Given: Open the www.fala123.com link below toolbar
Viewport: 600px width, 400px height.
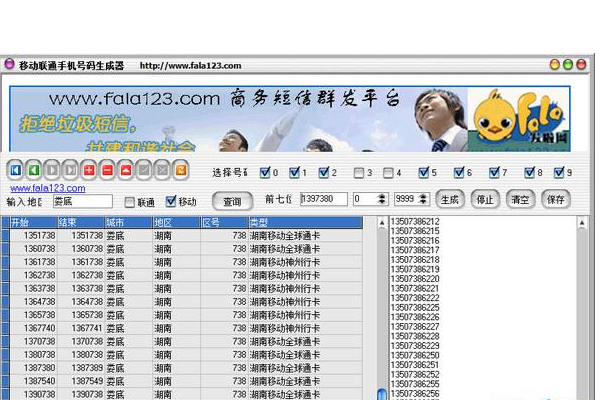Looking at the screenshot, I should pos(48,188).
